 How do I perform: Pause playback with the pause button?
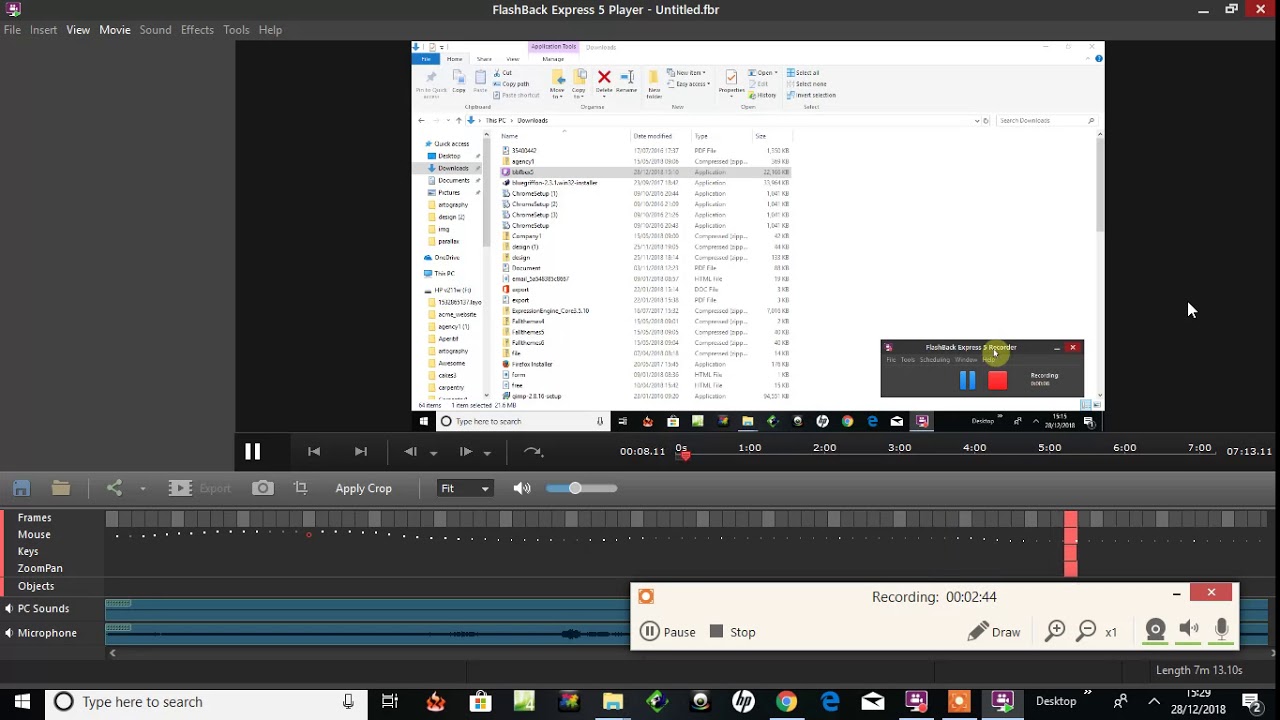coord(252,452)
